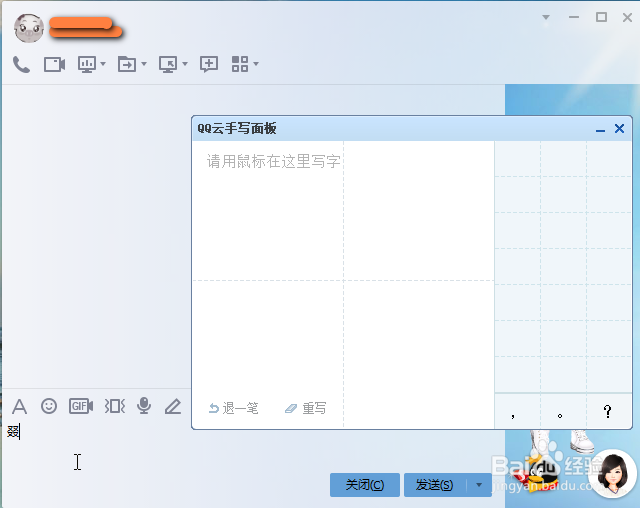Send message with 发送(S) button
This screenshot has width=640, height=508.
[x=434, y=485]
